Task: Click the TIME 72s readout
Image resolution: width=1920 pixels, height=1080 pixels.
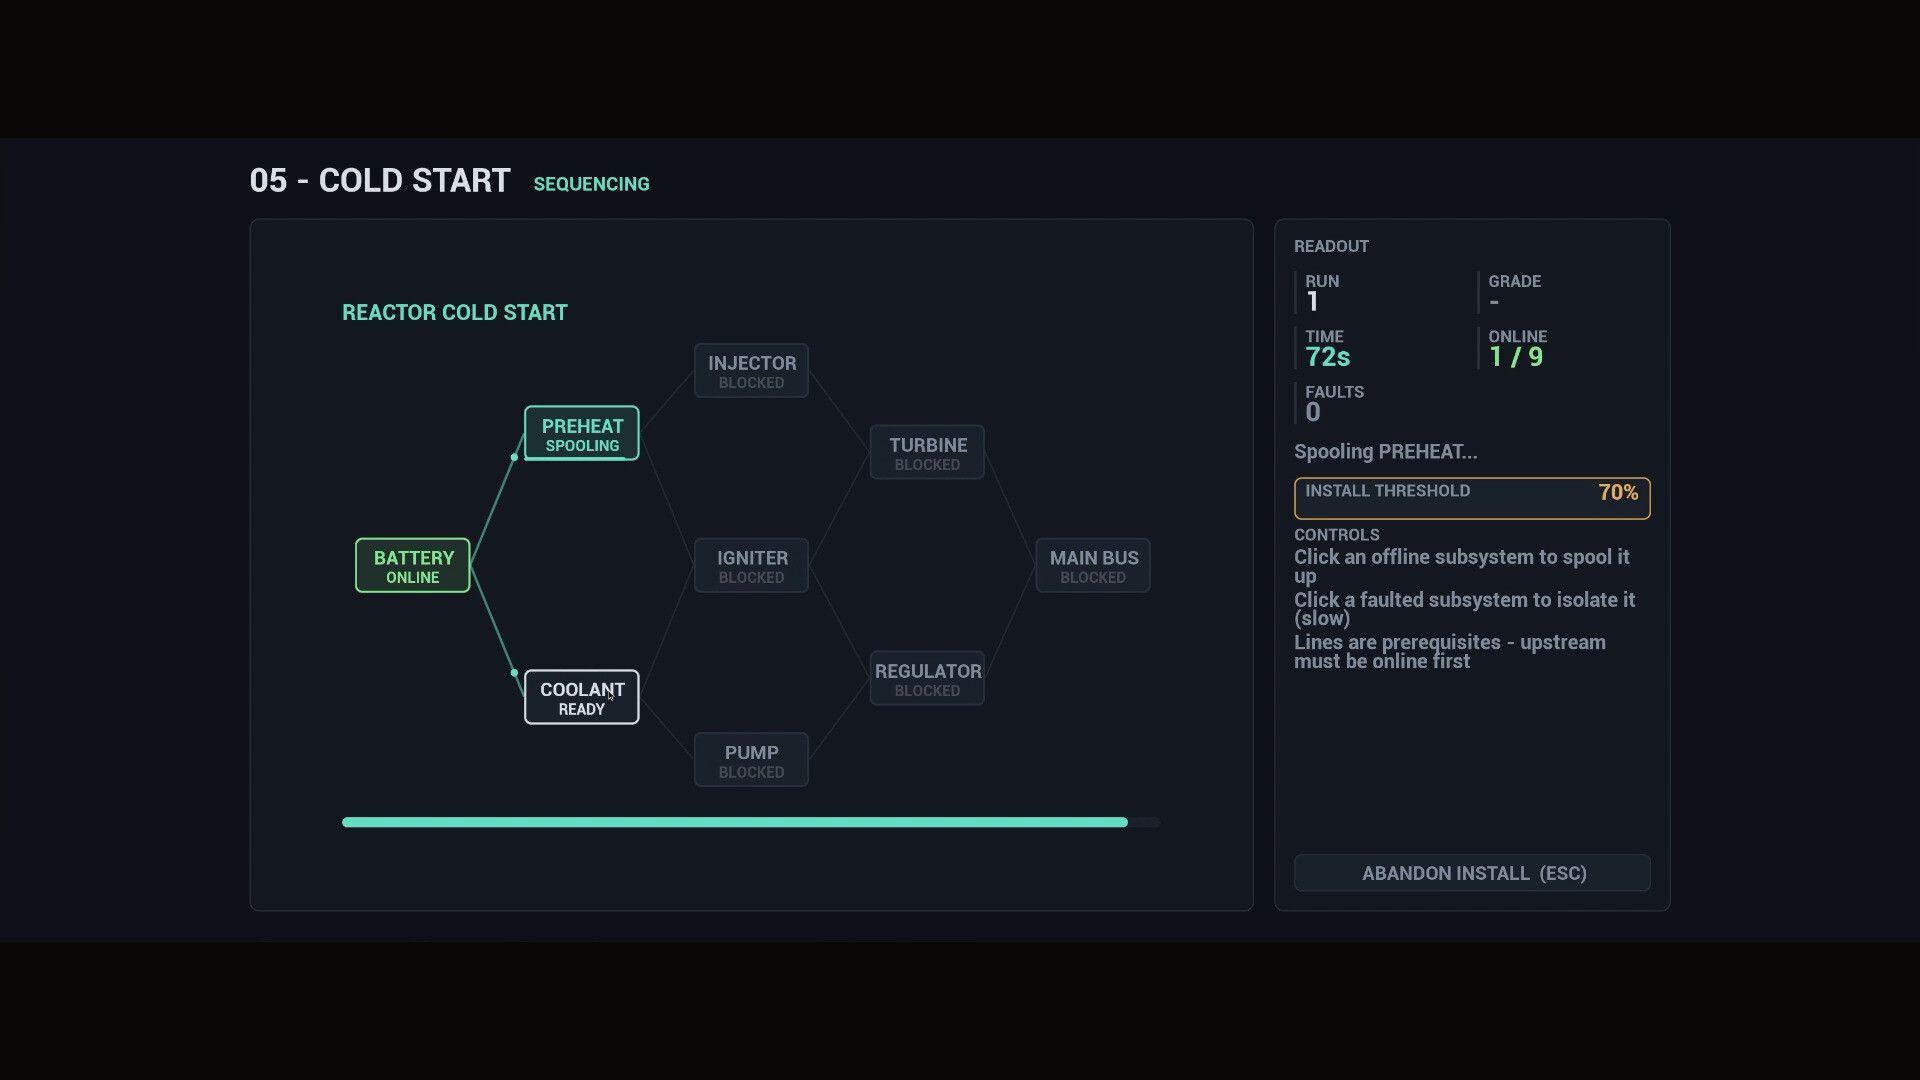Action: 1329,348
